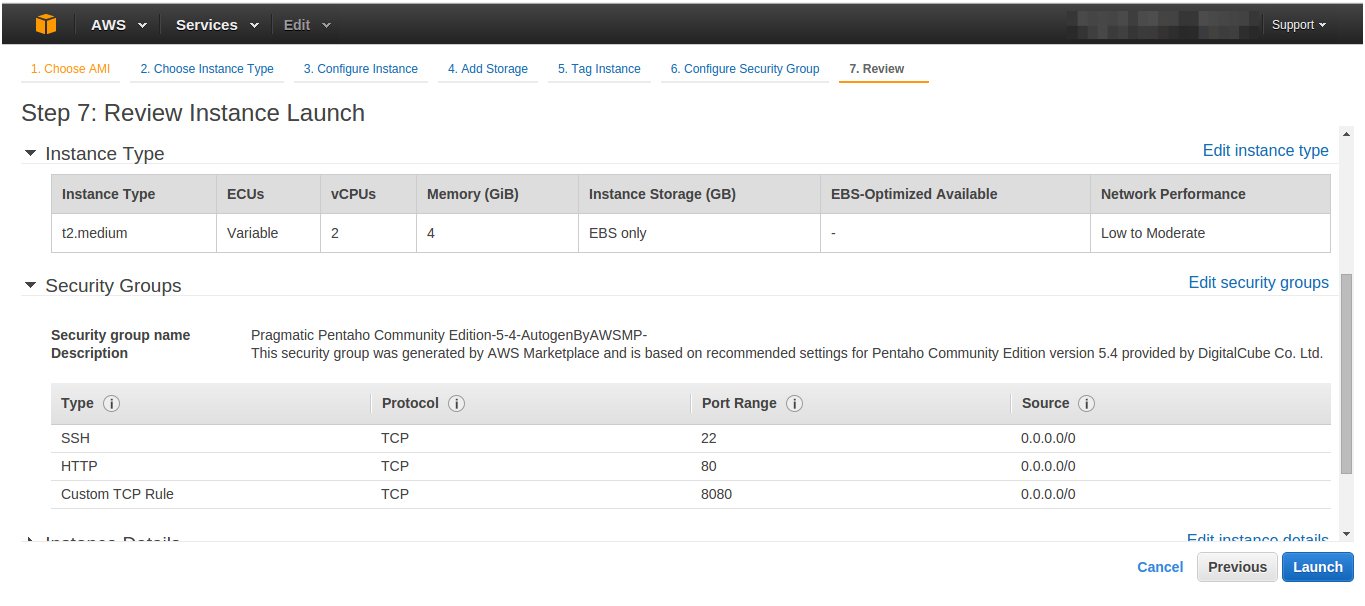Click the scrollbar down arrow
The image size is (1365, 606).
click(x=1346, y=534)
